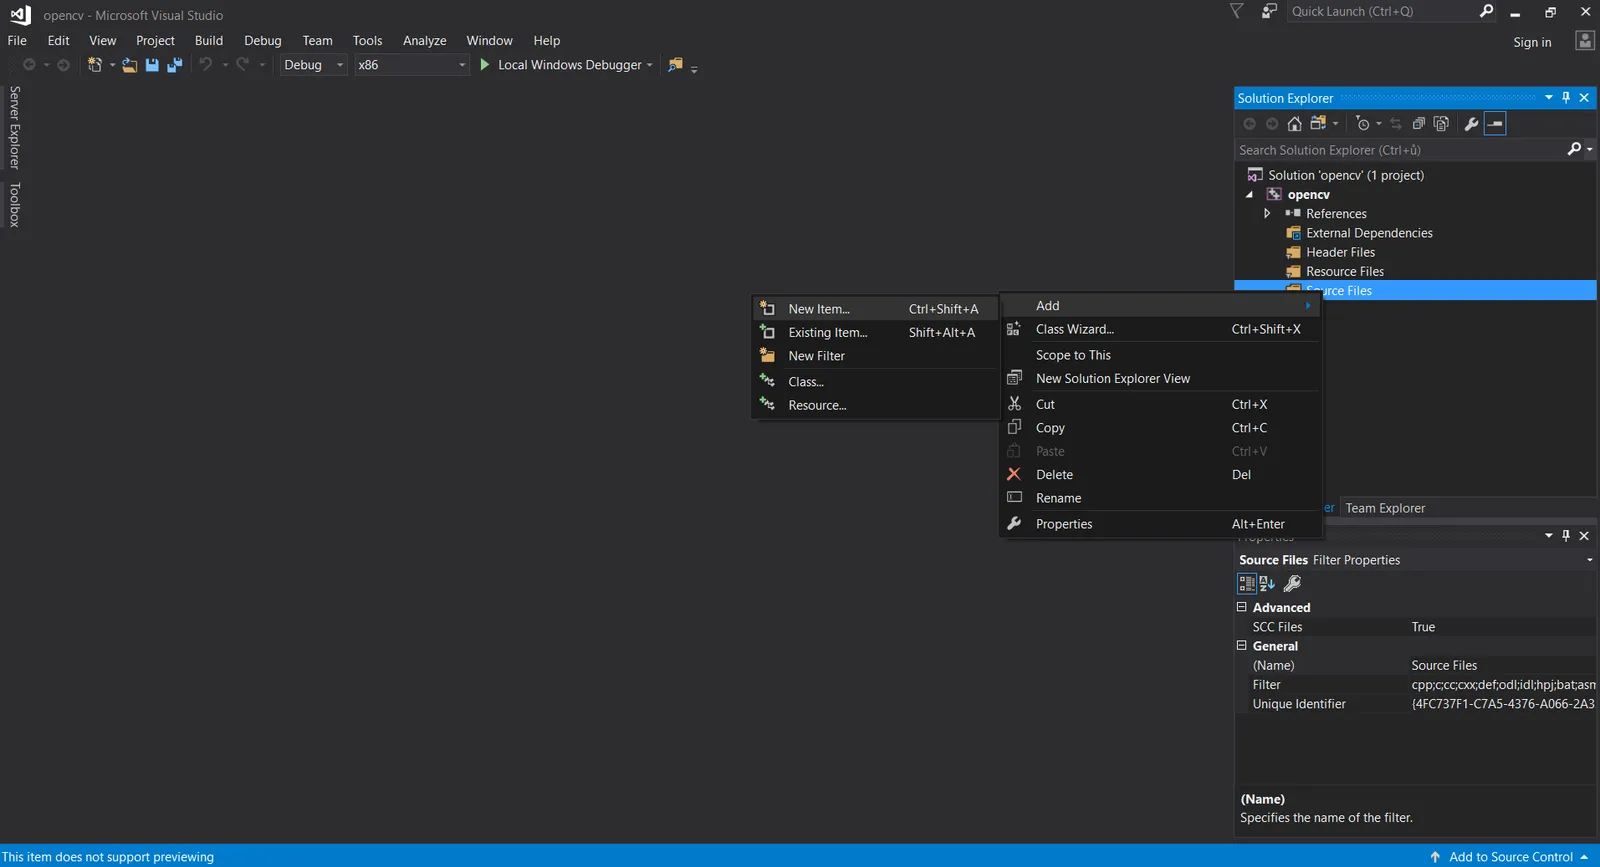
Task: Open the Solution Explorer search options dropdown
Action: coord(1589,150)
